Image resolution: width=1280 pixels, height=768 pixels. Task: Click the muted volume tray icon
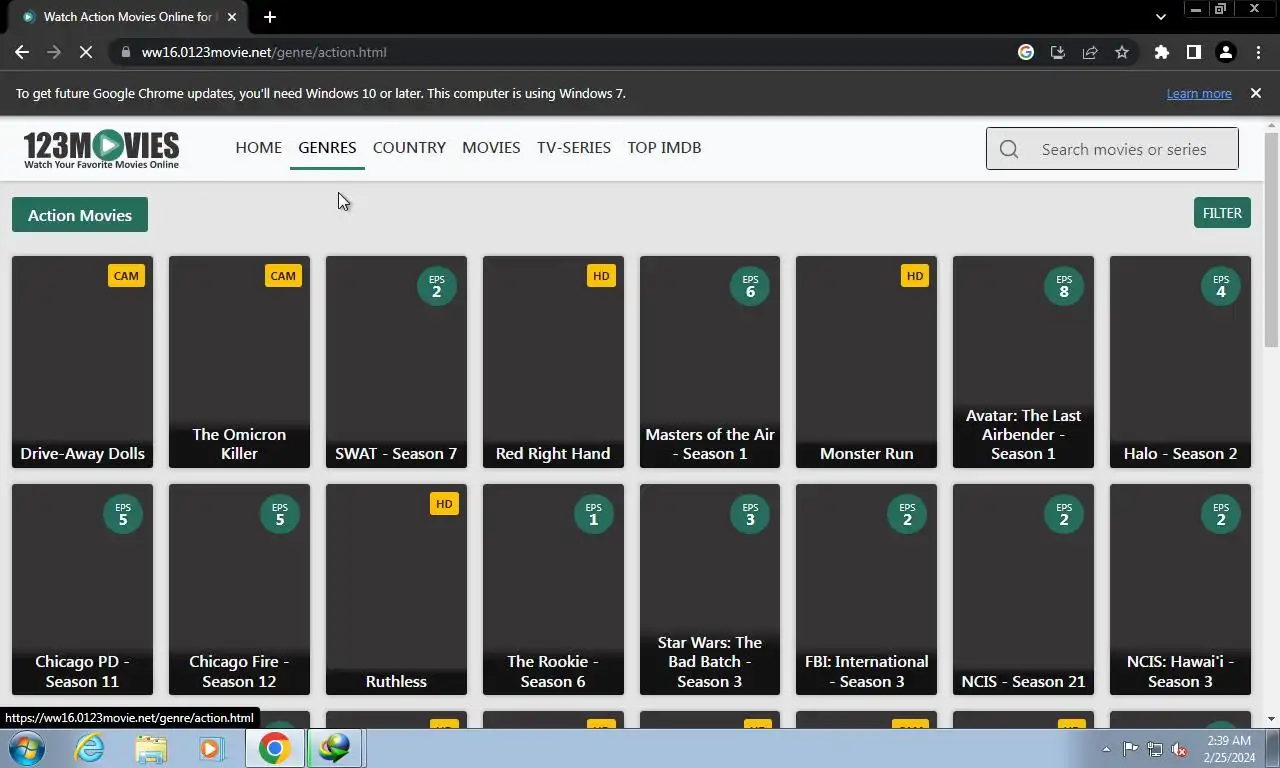(x=1179, y=749)
